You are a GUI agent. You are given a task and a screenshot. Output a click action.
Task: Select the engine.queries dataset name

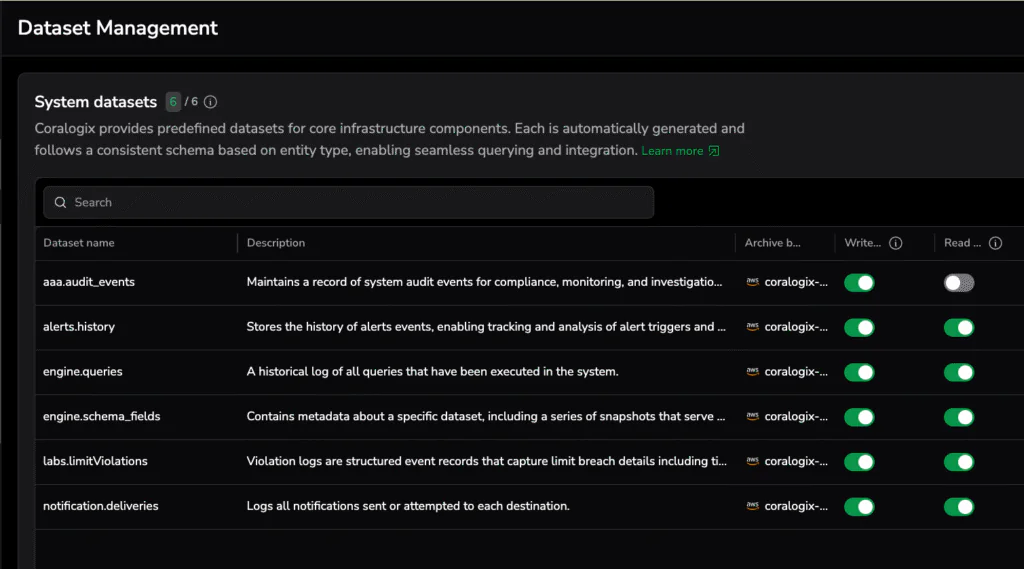[82, 372]
